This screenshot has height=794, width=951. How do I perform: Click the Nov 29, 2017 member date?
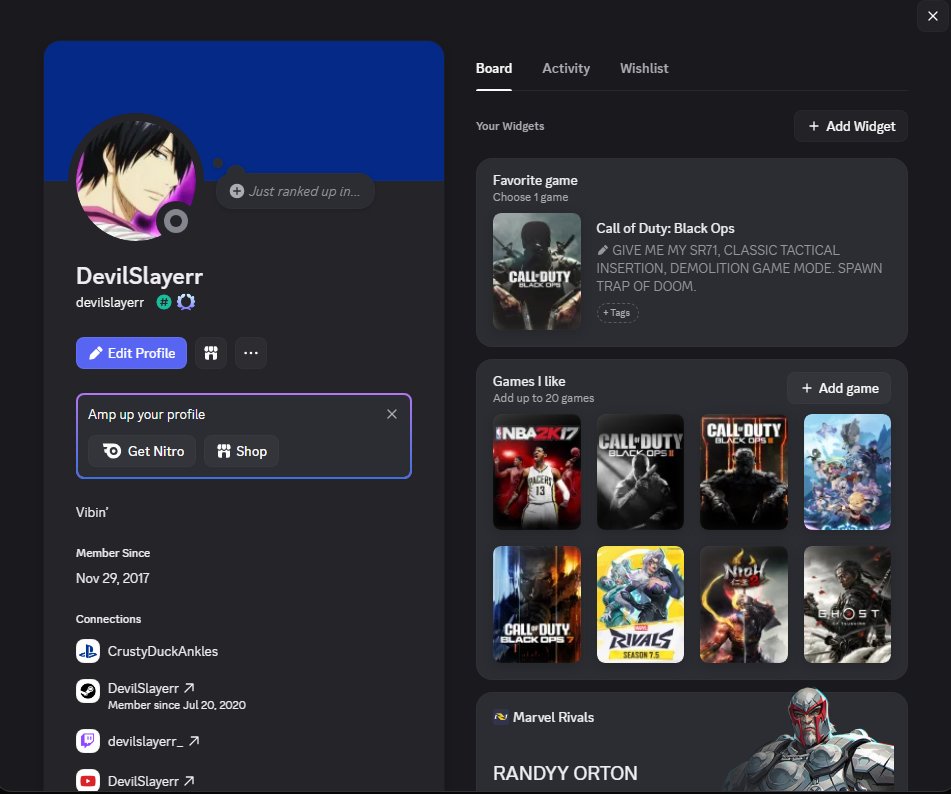coord(112,578)
